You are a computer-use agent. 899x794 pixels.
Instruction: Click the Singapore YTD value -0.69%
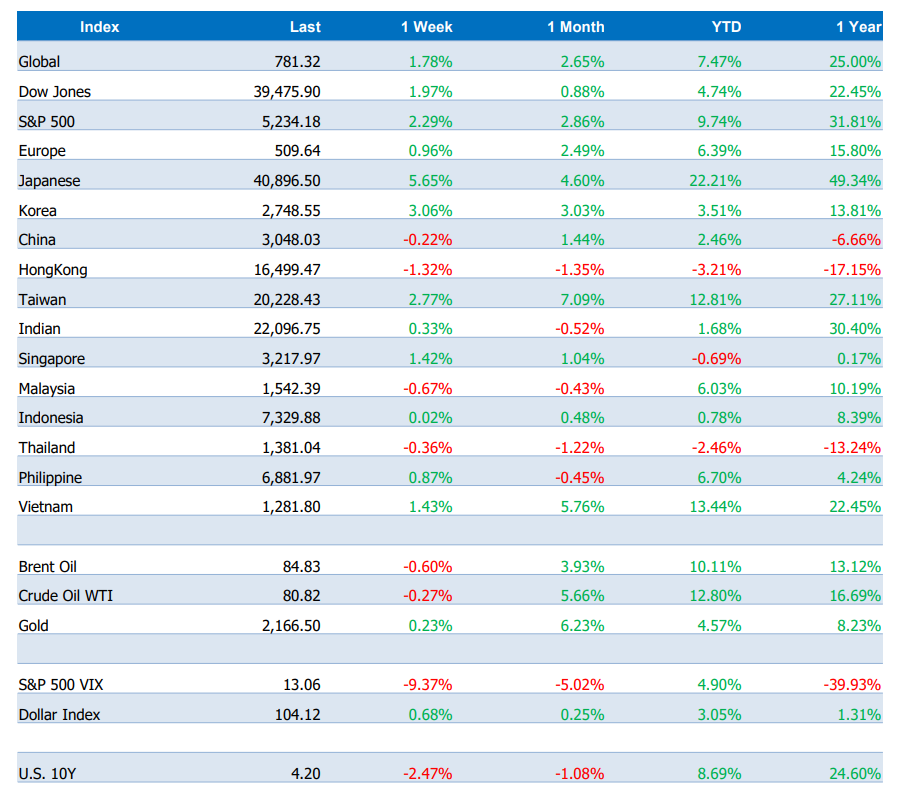pyautogui.click(x=719, y=359)
